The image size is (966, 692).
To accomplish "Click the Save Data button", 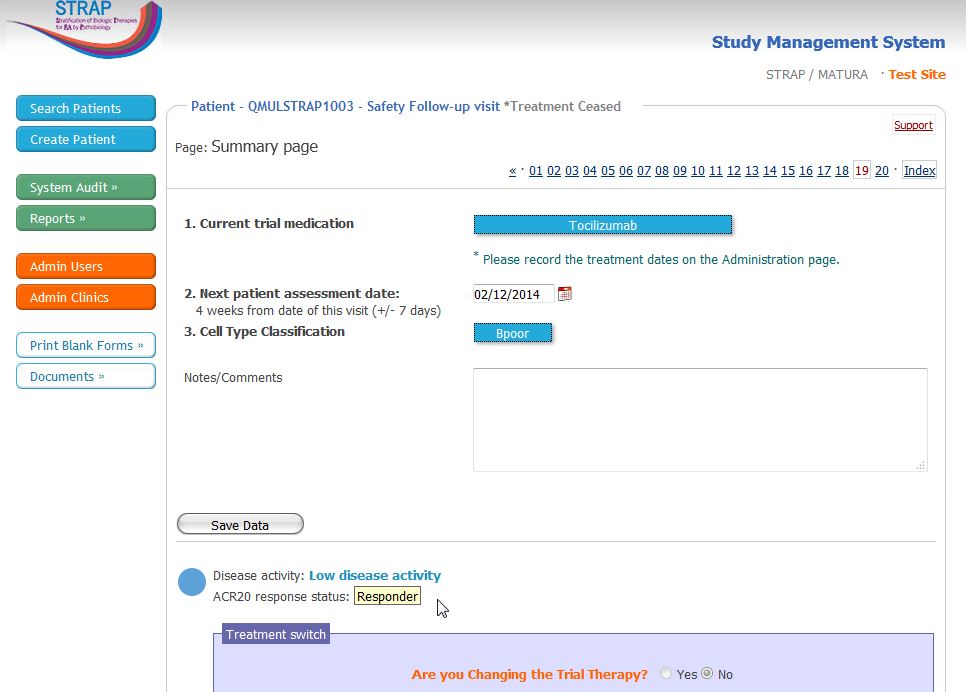I will 240,525.
